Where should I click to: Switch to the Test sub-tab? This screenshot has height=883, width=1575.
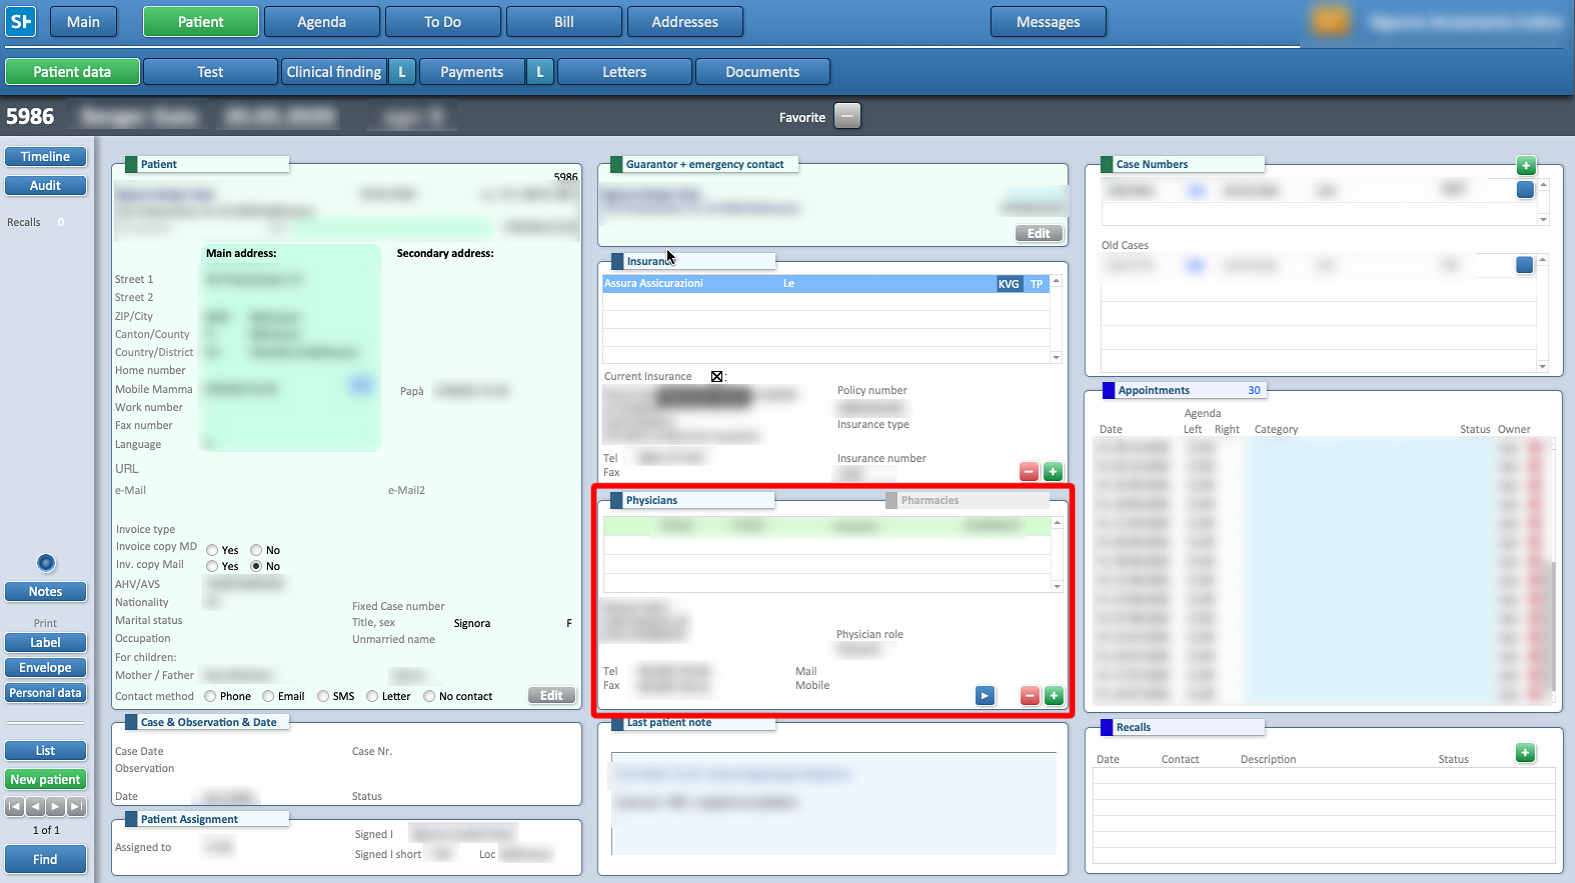[210, 72]
